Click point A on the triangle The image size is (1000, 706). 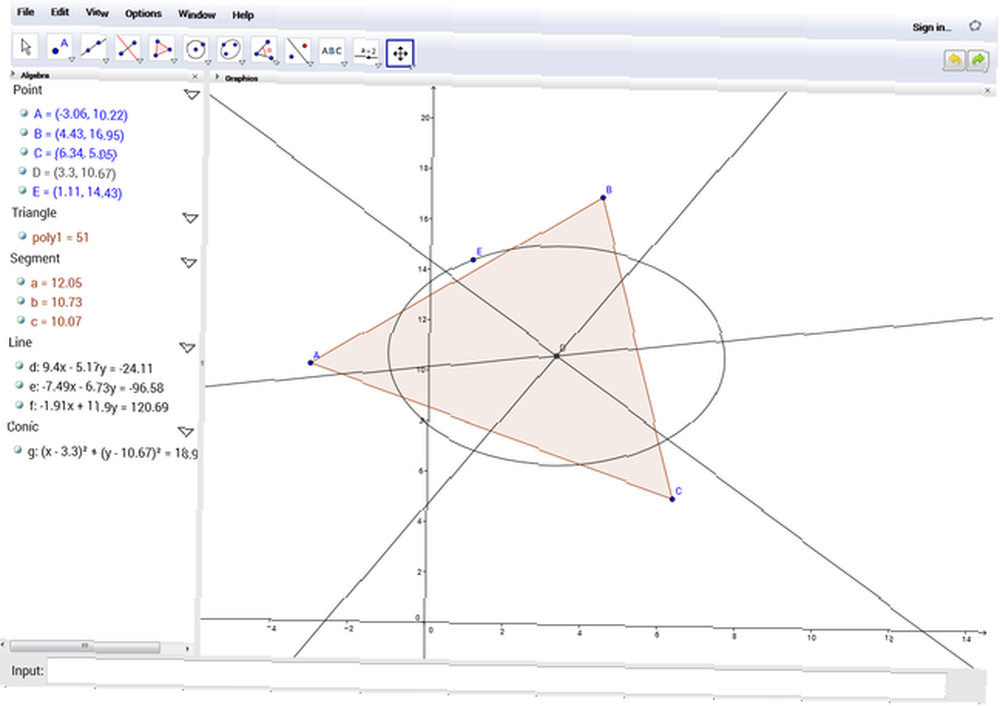(311, 363)
